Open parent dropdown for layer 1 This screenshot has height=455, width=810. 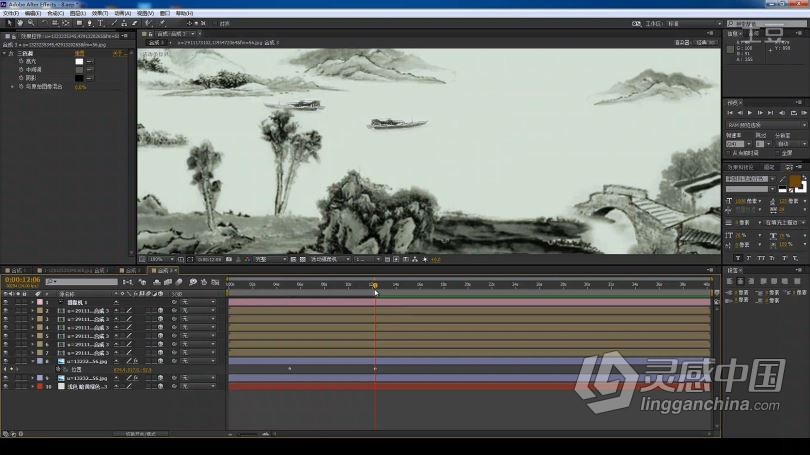pyautogui.click(x=198, y=302)
